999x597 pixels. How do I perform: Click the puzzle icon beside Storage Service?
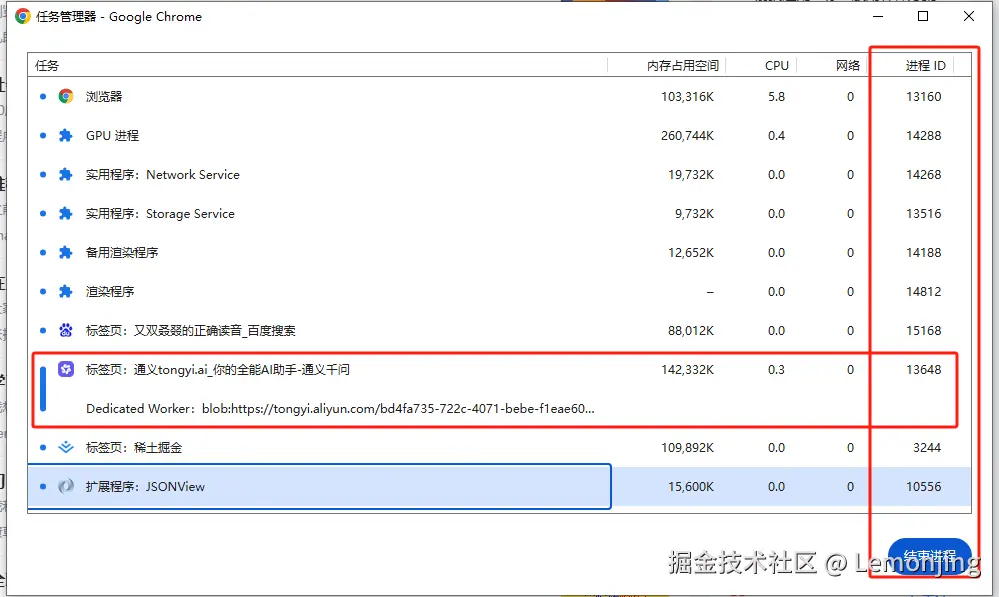[x=66, y=213]
